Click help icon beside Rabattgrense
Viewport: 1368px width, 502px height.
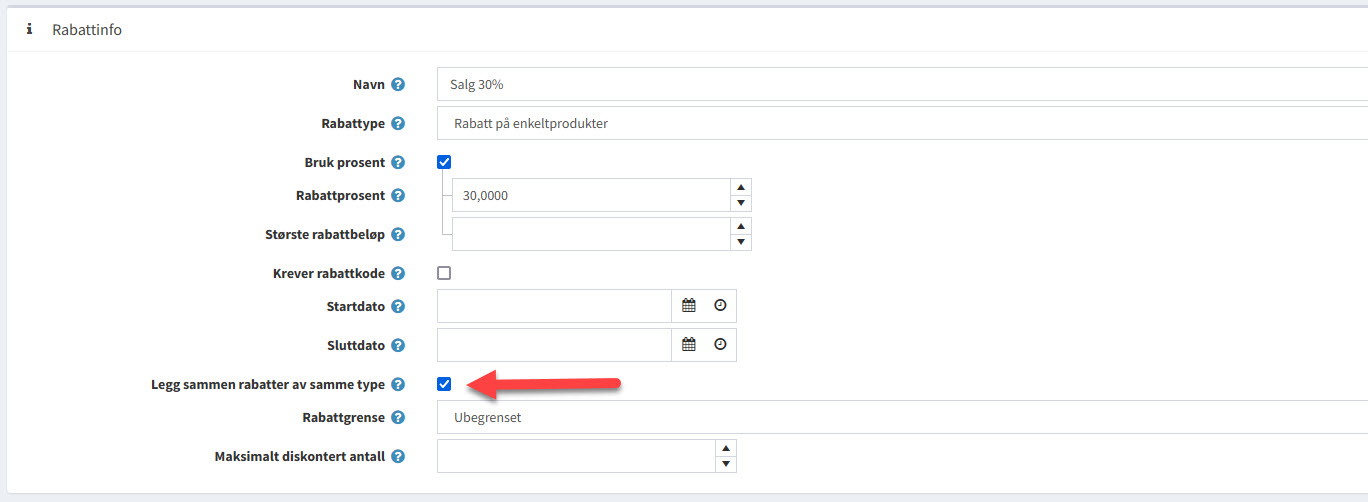398,418
